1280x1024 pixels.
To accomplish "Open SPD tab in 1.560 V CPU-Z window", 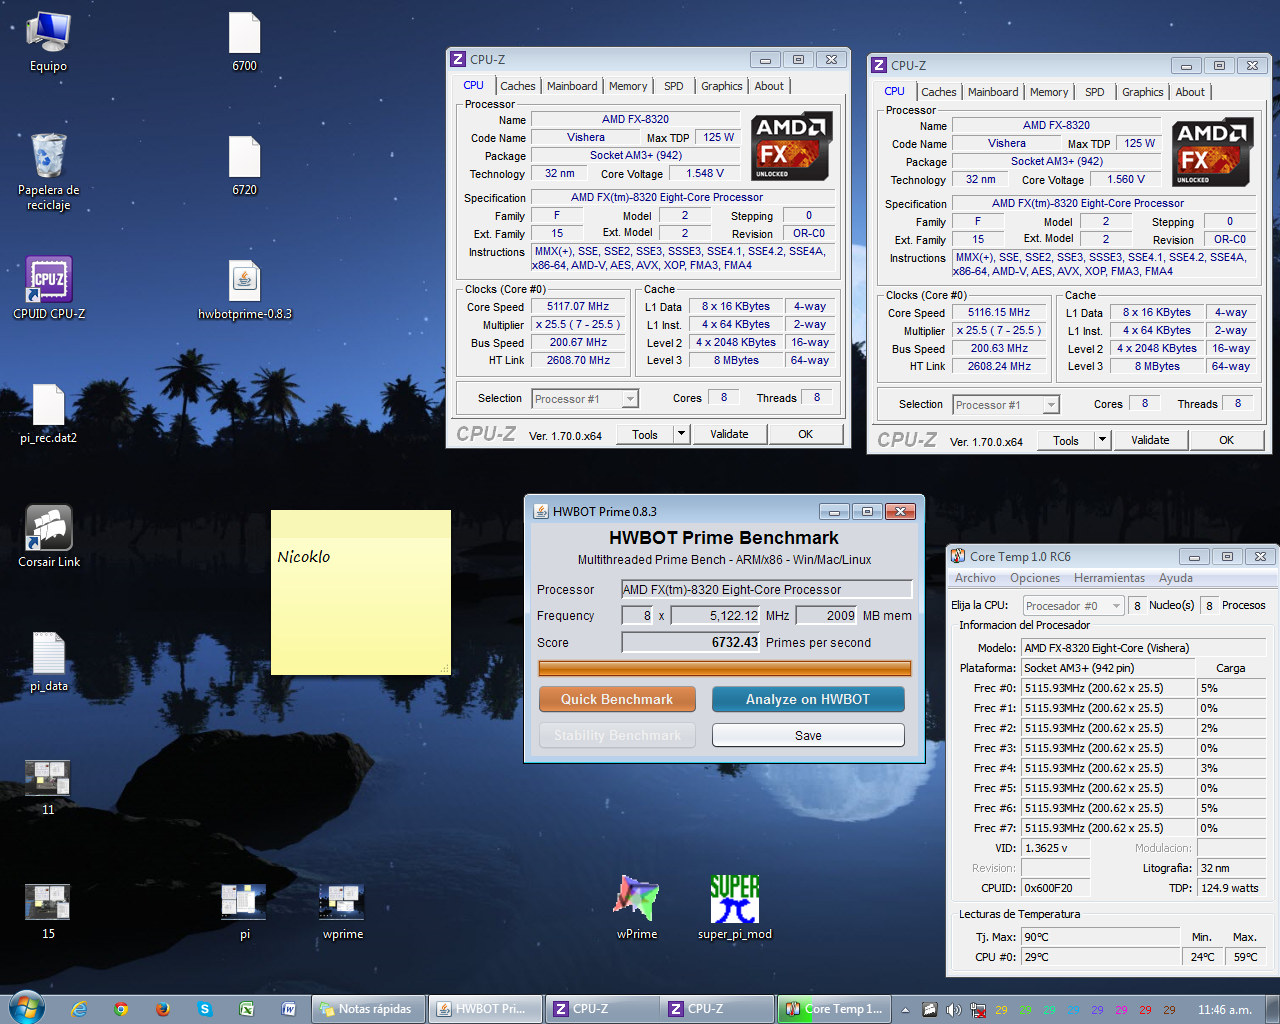I will (x=1095, y=92).
